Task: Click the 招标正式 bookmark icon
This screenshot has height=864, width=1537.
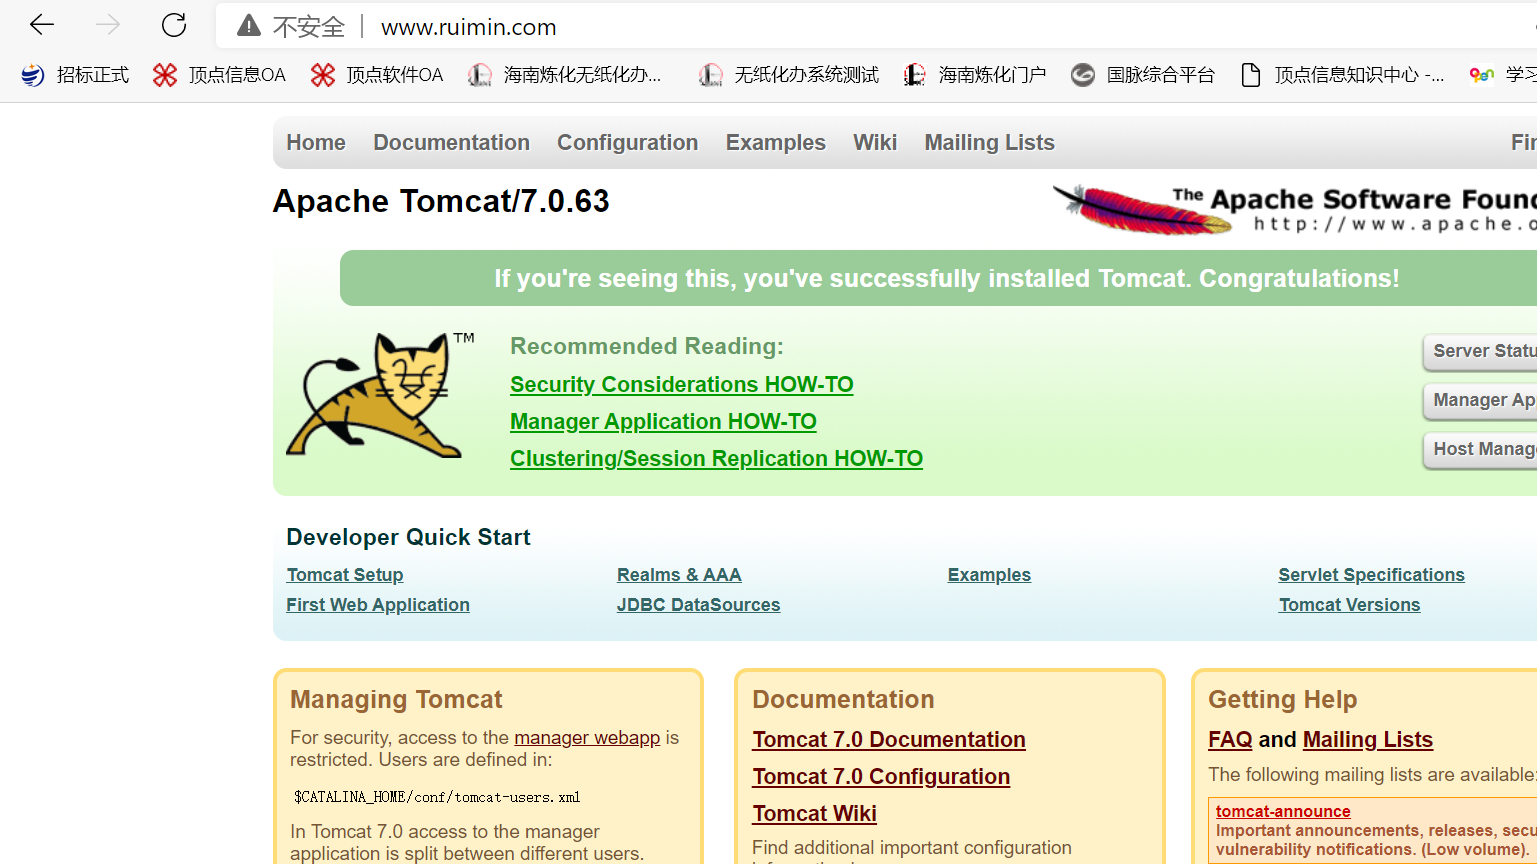Action: tap(33, 75)
